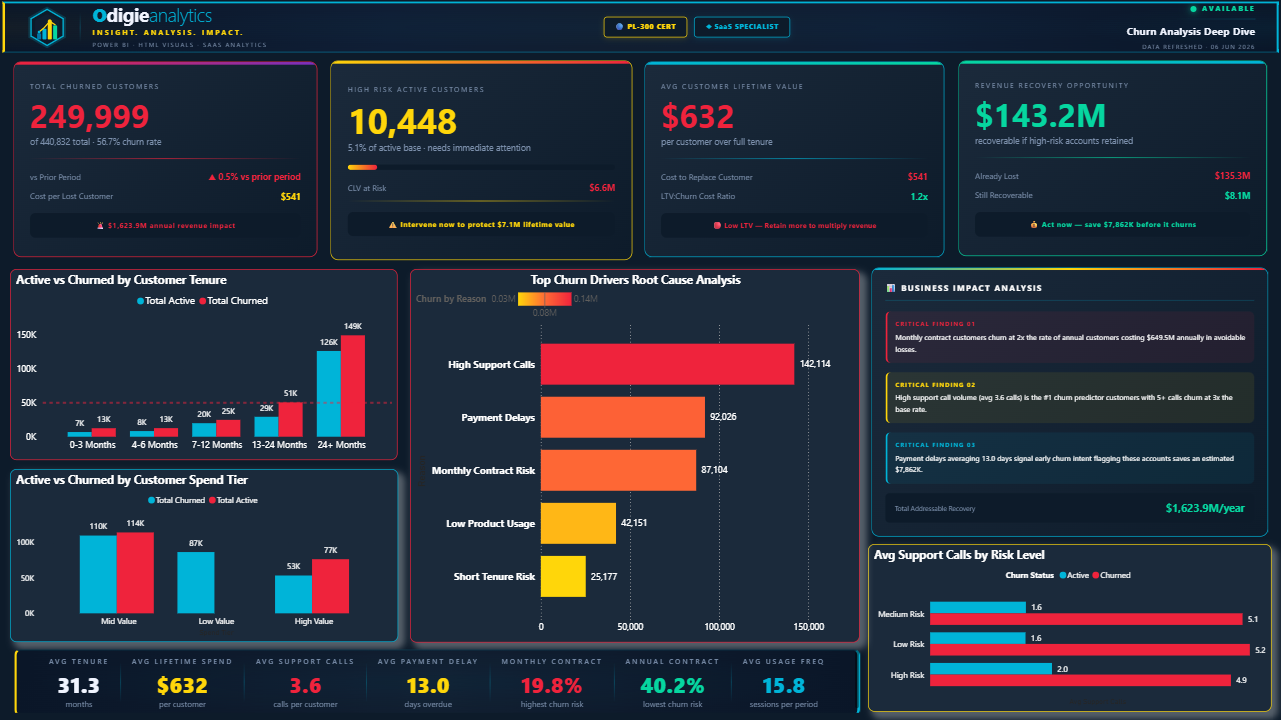Screen dimensions: 1281x720
Task: Select the 114K Mid Value bar
Action: (135, 573)
